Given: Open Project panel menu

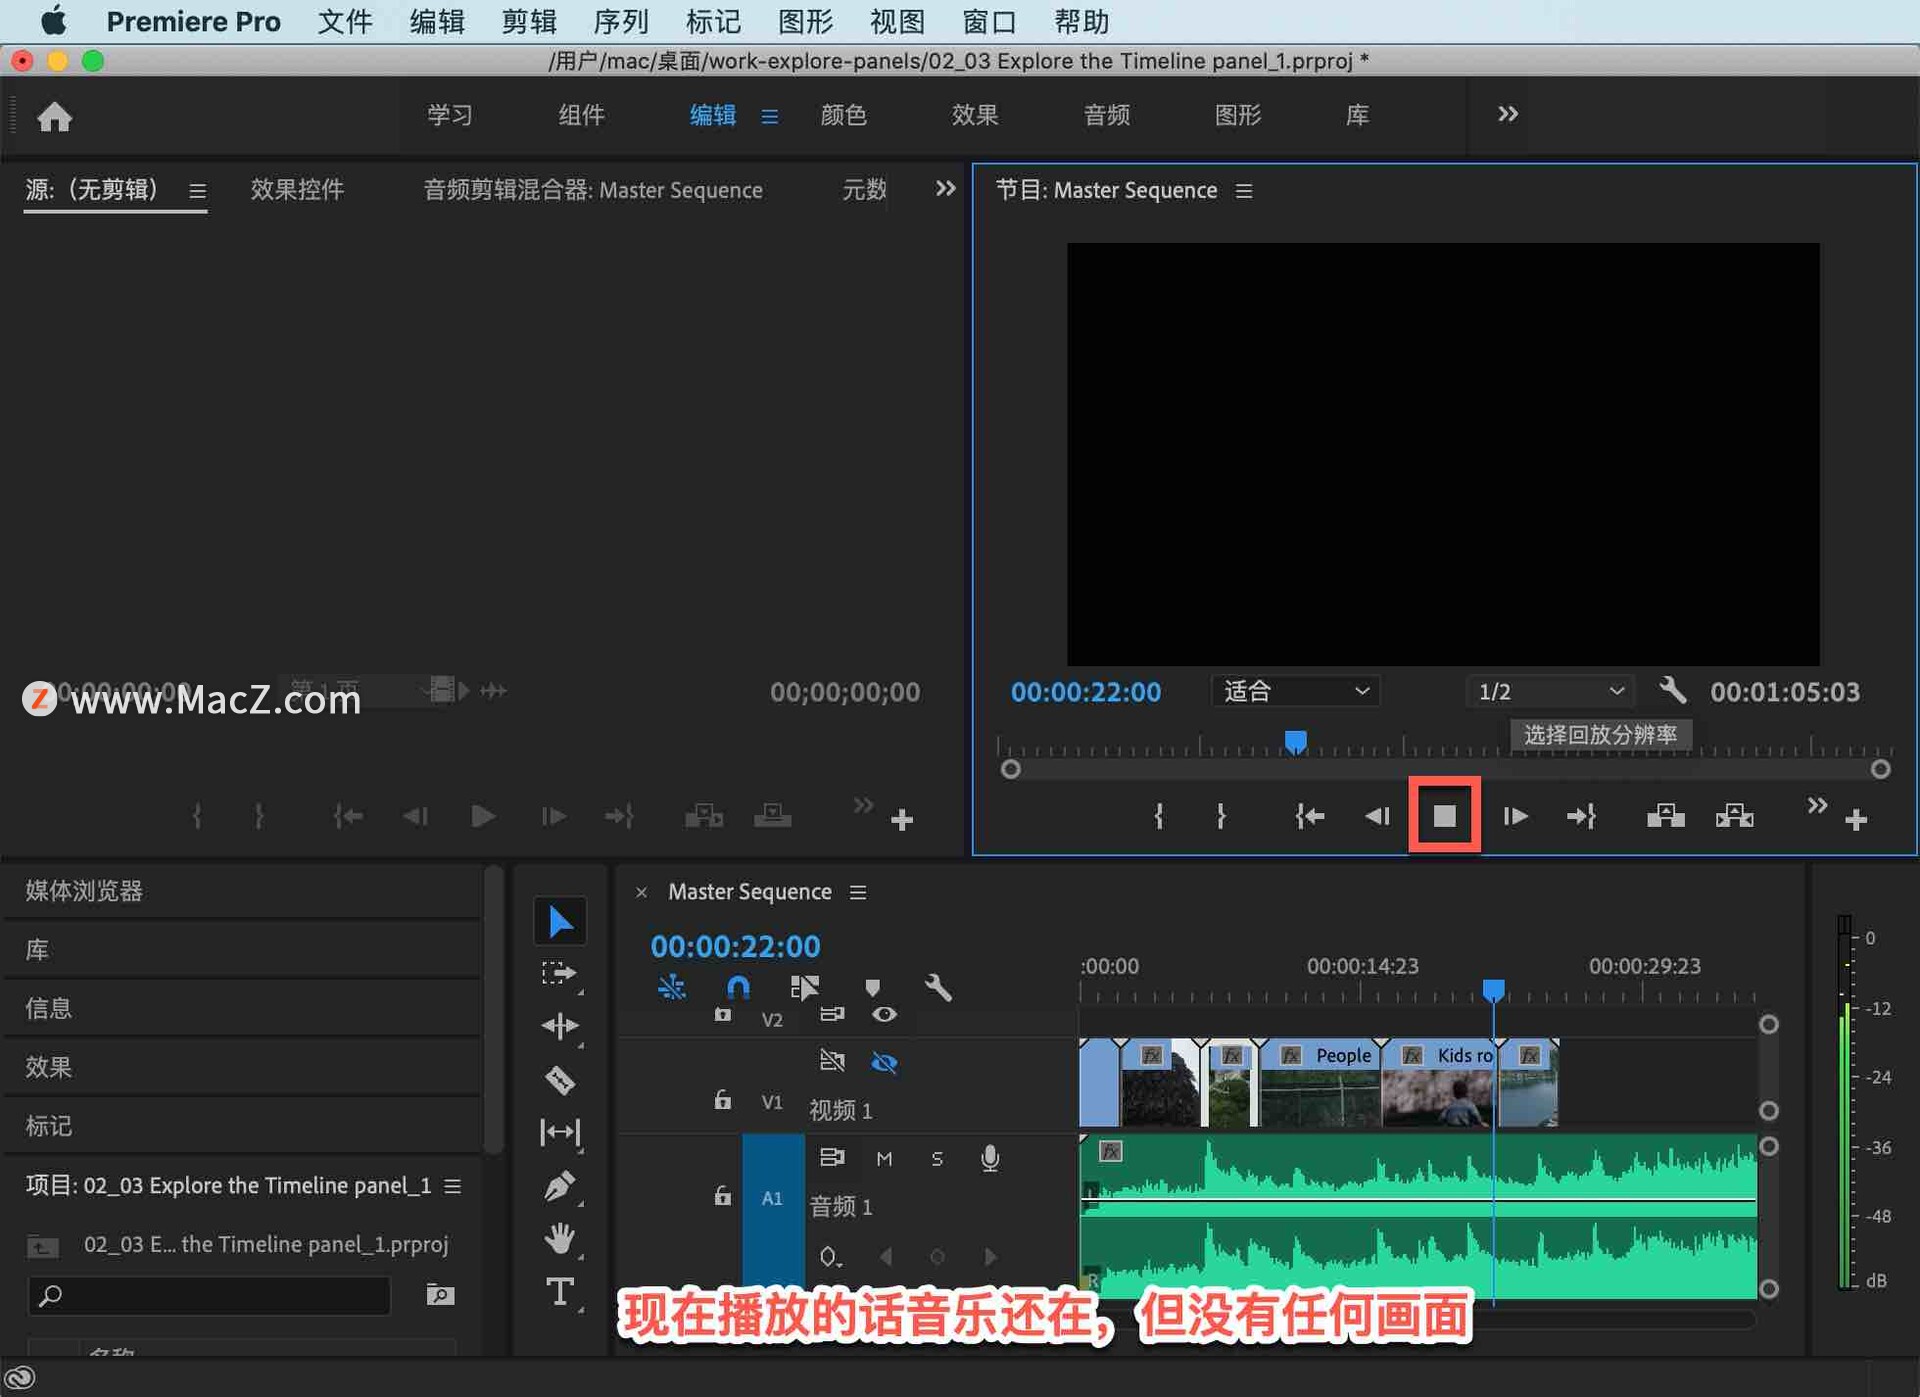Looking at the screenshot, I should (x=453, y=1186).
